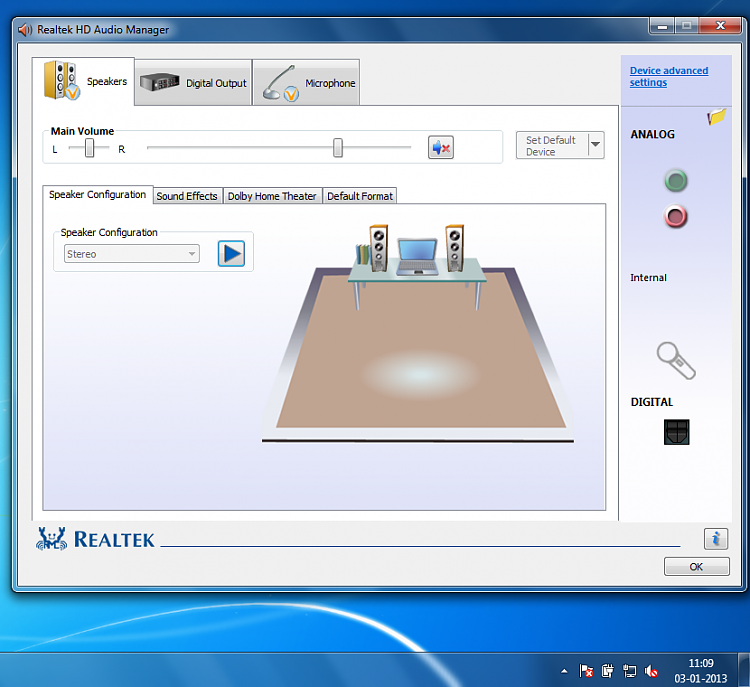Viewport: 750px width, 687px height.
Task: Open the Realtek information button
Action: click(x=716, y=539)
